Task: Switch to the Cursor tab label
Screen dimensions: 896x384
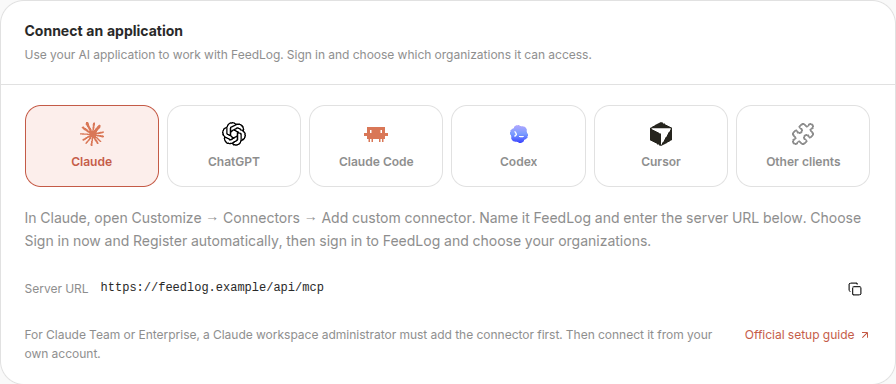Action: click(x=661, y=162)
